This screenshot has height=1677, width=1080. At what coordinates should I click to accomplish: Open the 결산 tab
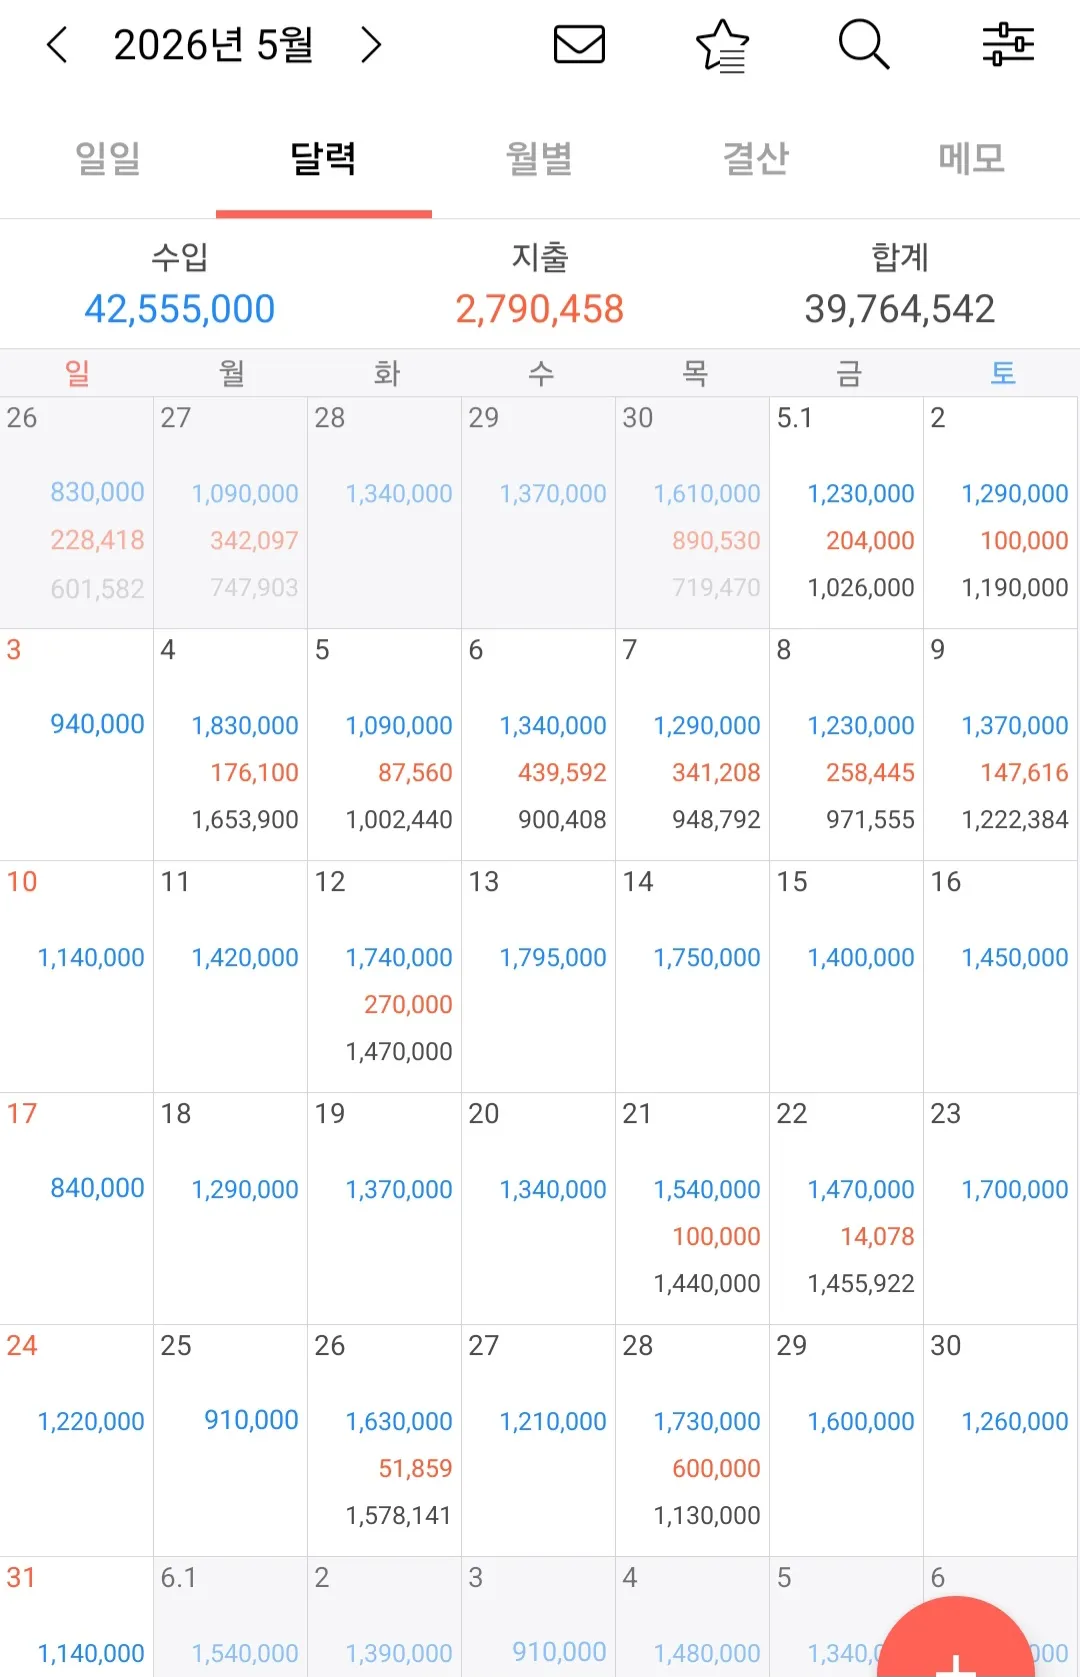[756, 158]
